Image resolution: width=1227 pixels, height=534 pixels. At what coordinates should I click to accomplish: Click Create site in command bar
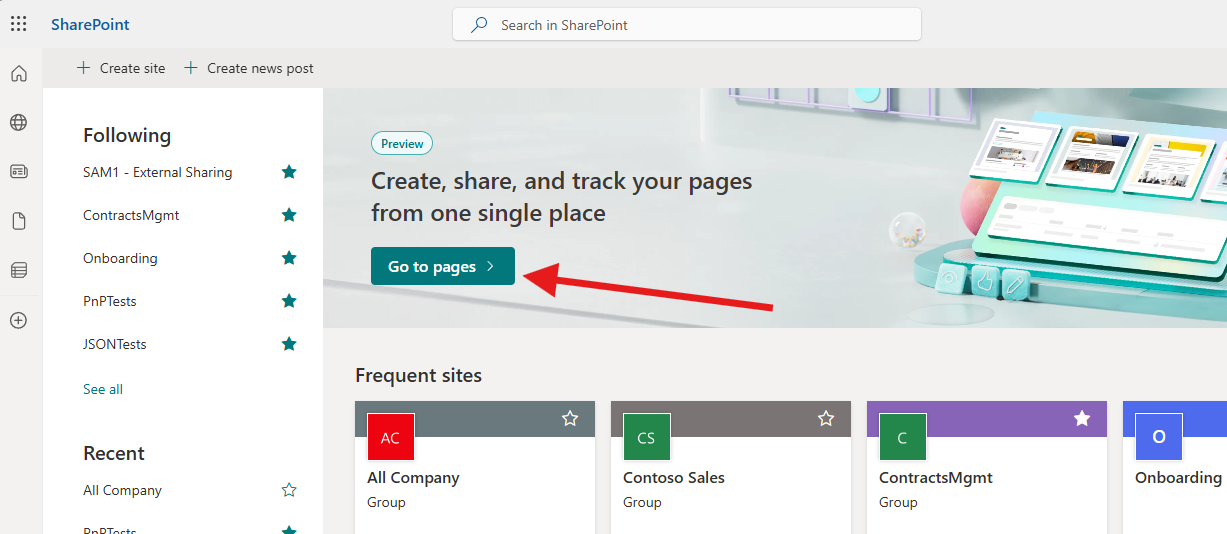point(121,68)
